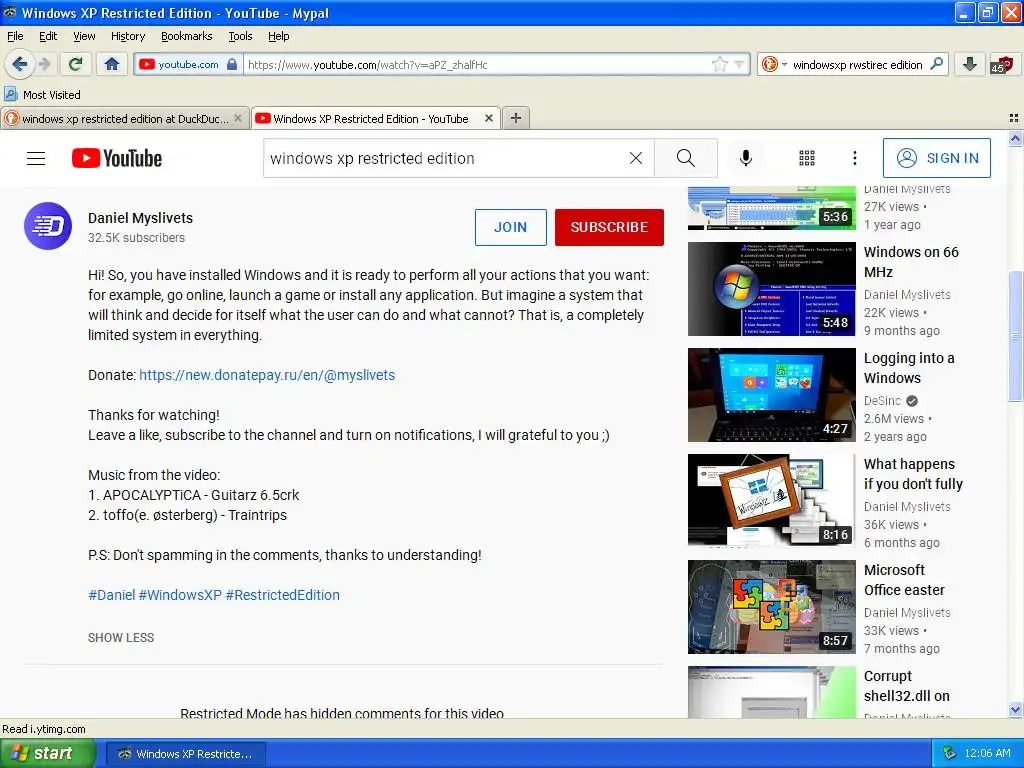1024x768 pixels.
Task: Open the downloads arrow icon
Action: point(970,64)
